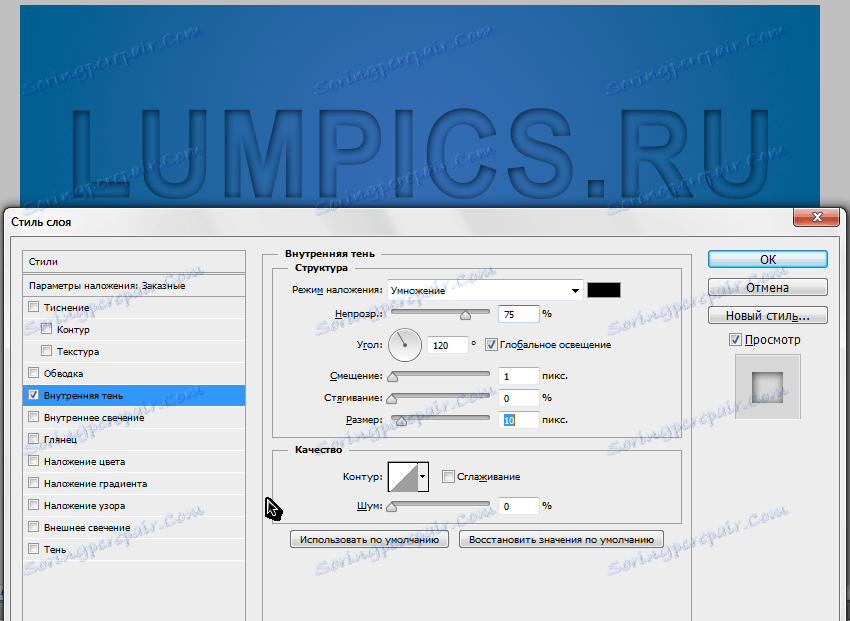Click the Угол angle dial
The image size is (850, 621).
[405, 345]
